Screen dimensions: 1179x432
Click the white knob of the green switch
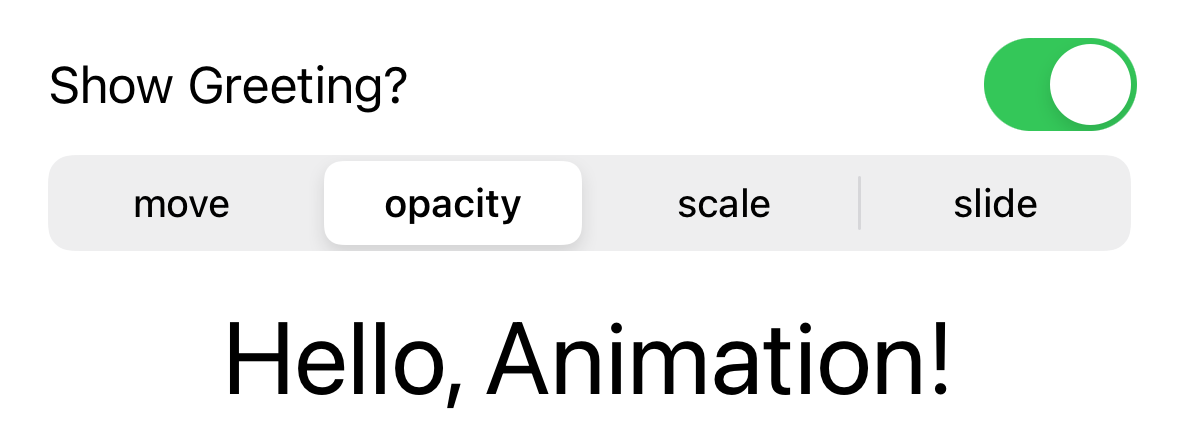(x=1090, y=84)
